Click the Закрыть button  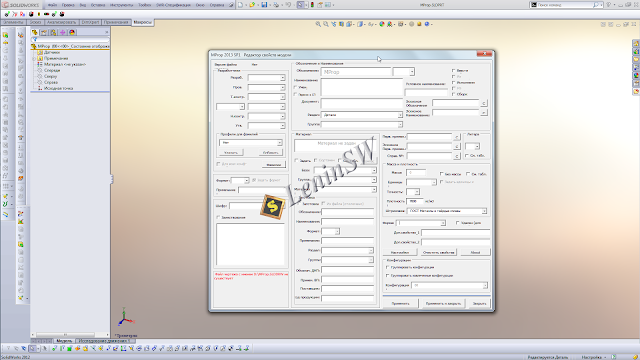479,303
